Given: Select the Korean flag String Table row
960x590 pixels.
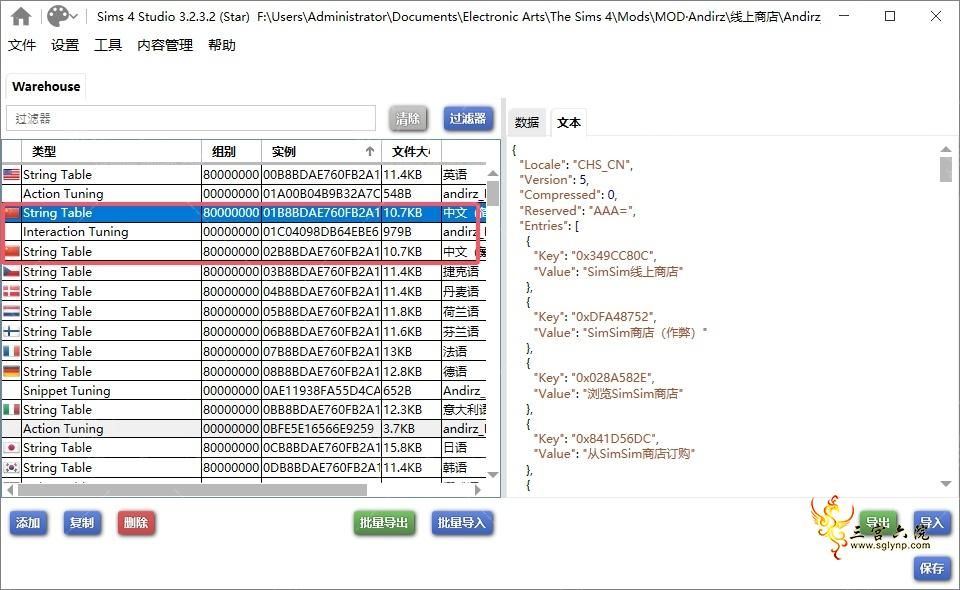Looking at the screenshot, I should point(245,468).
